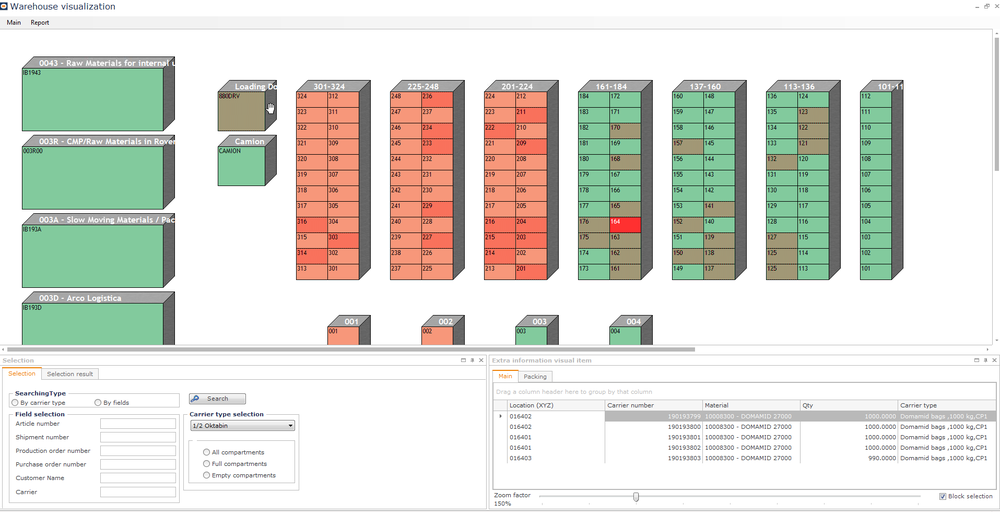1000x512 pixels.
Task: Float the Selection panel window
Action: pyautogui.click(x=463, y=360)
